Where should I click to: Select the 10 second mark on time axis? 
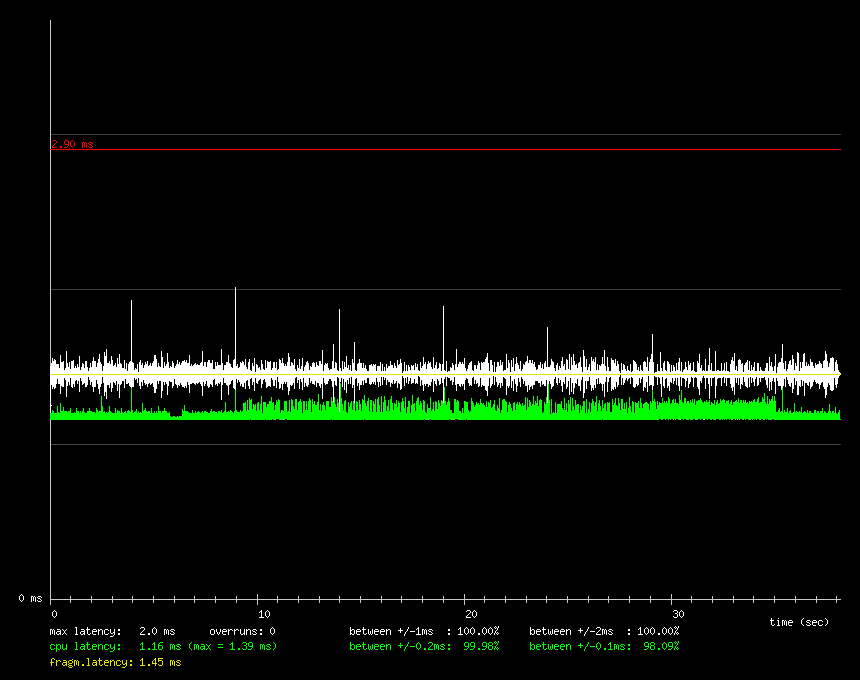pos(263,613)
